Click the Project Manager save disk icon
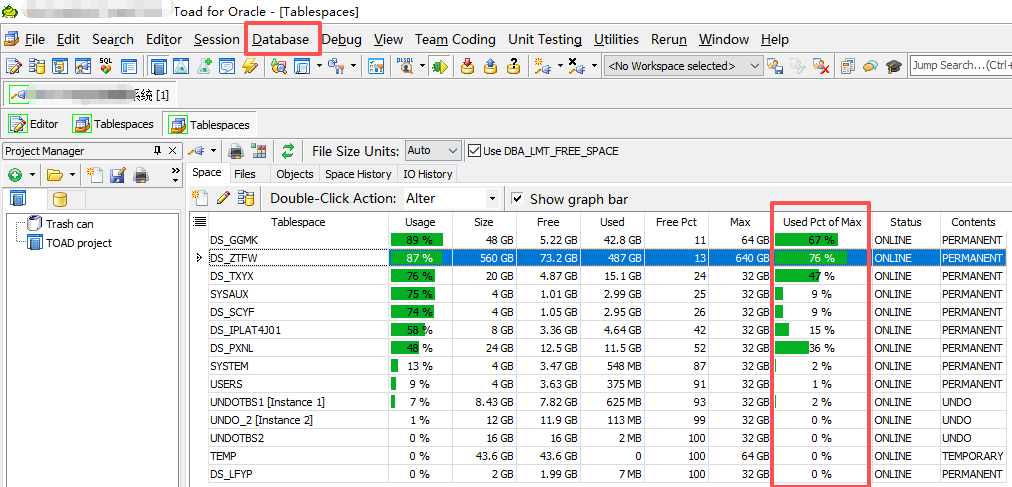 pos(117,174)
